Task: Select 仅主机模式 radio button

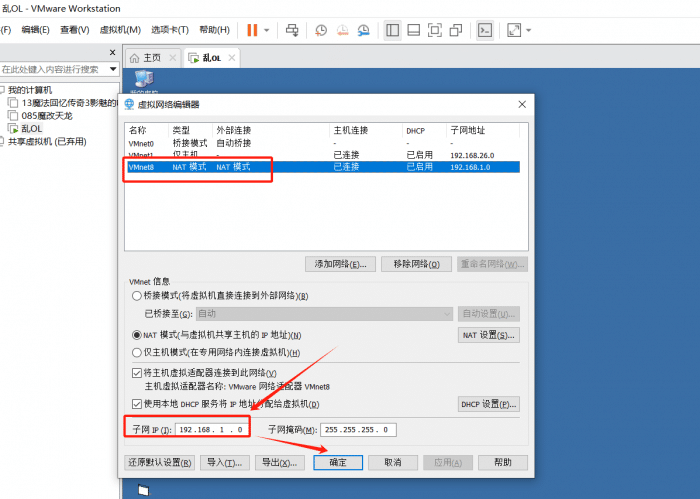Action: (x=137, y=352)
